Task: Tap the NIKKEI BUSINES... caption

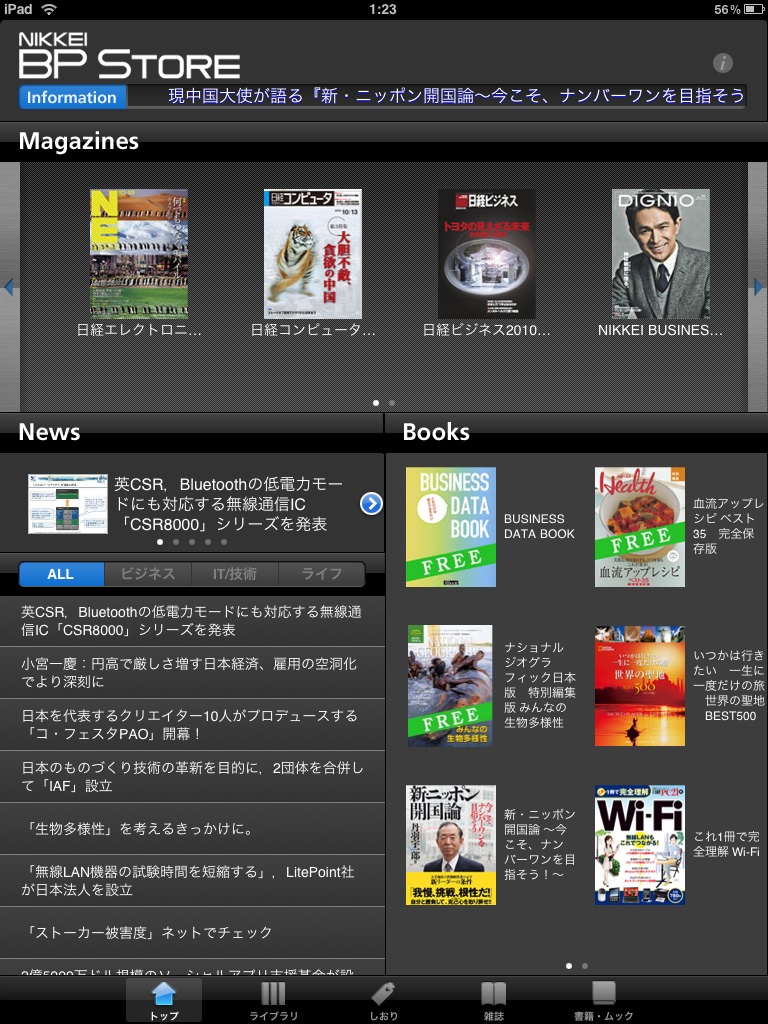Action: tap(661, 330)
